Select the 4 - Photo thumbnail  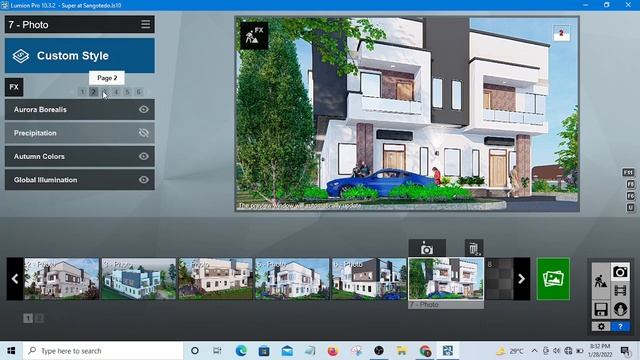pos(216,279)
